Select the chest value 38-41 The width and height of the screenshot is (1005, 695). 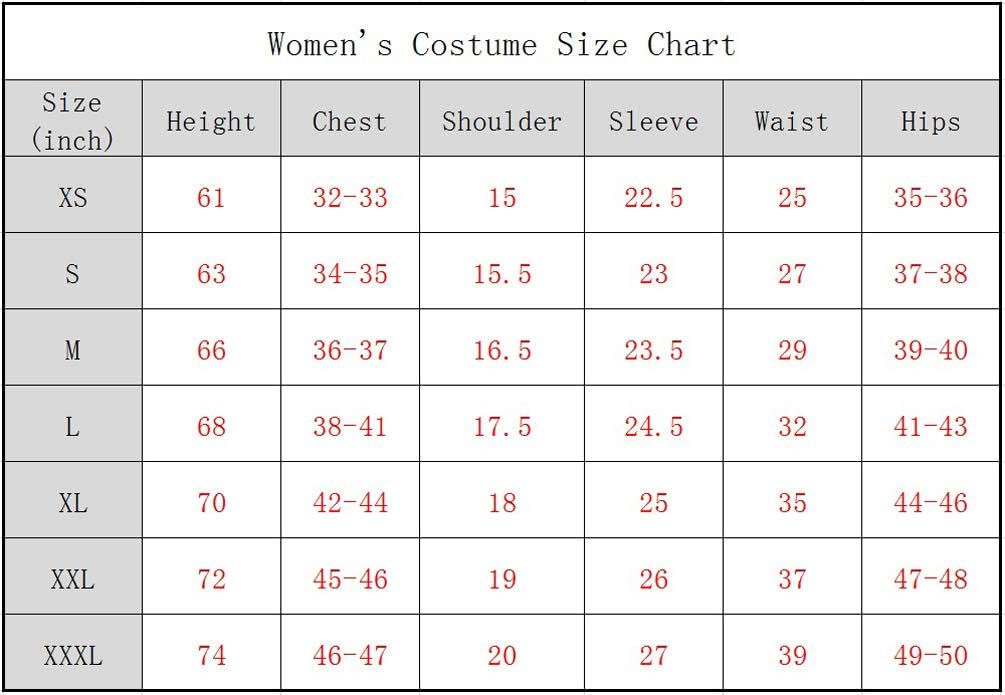350,426
